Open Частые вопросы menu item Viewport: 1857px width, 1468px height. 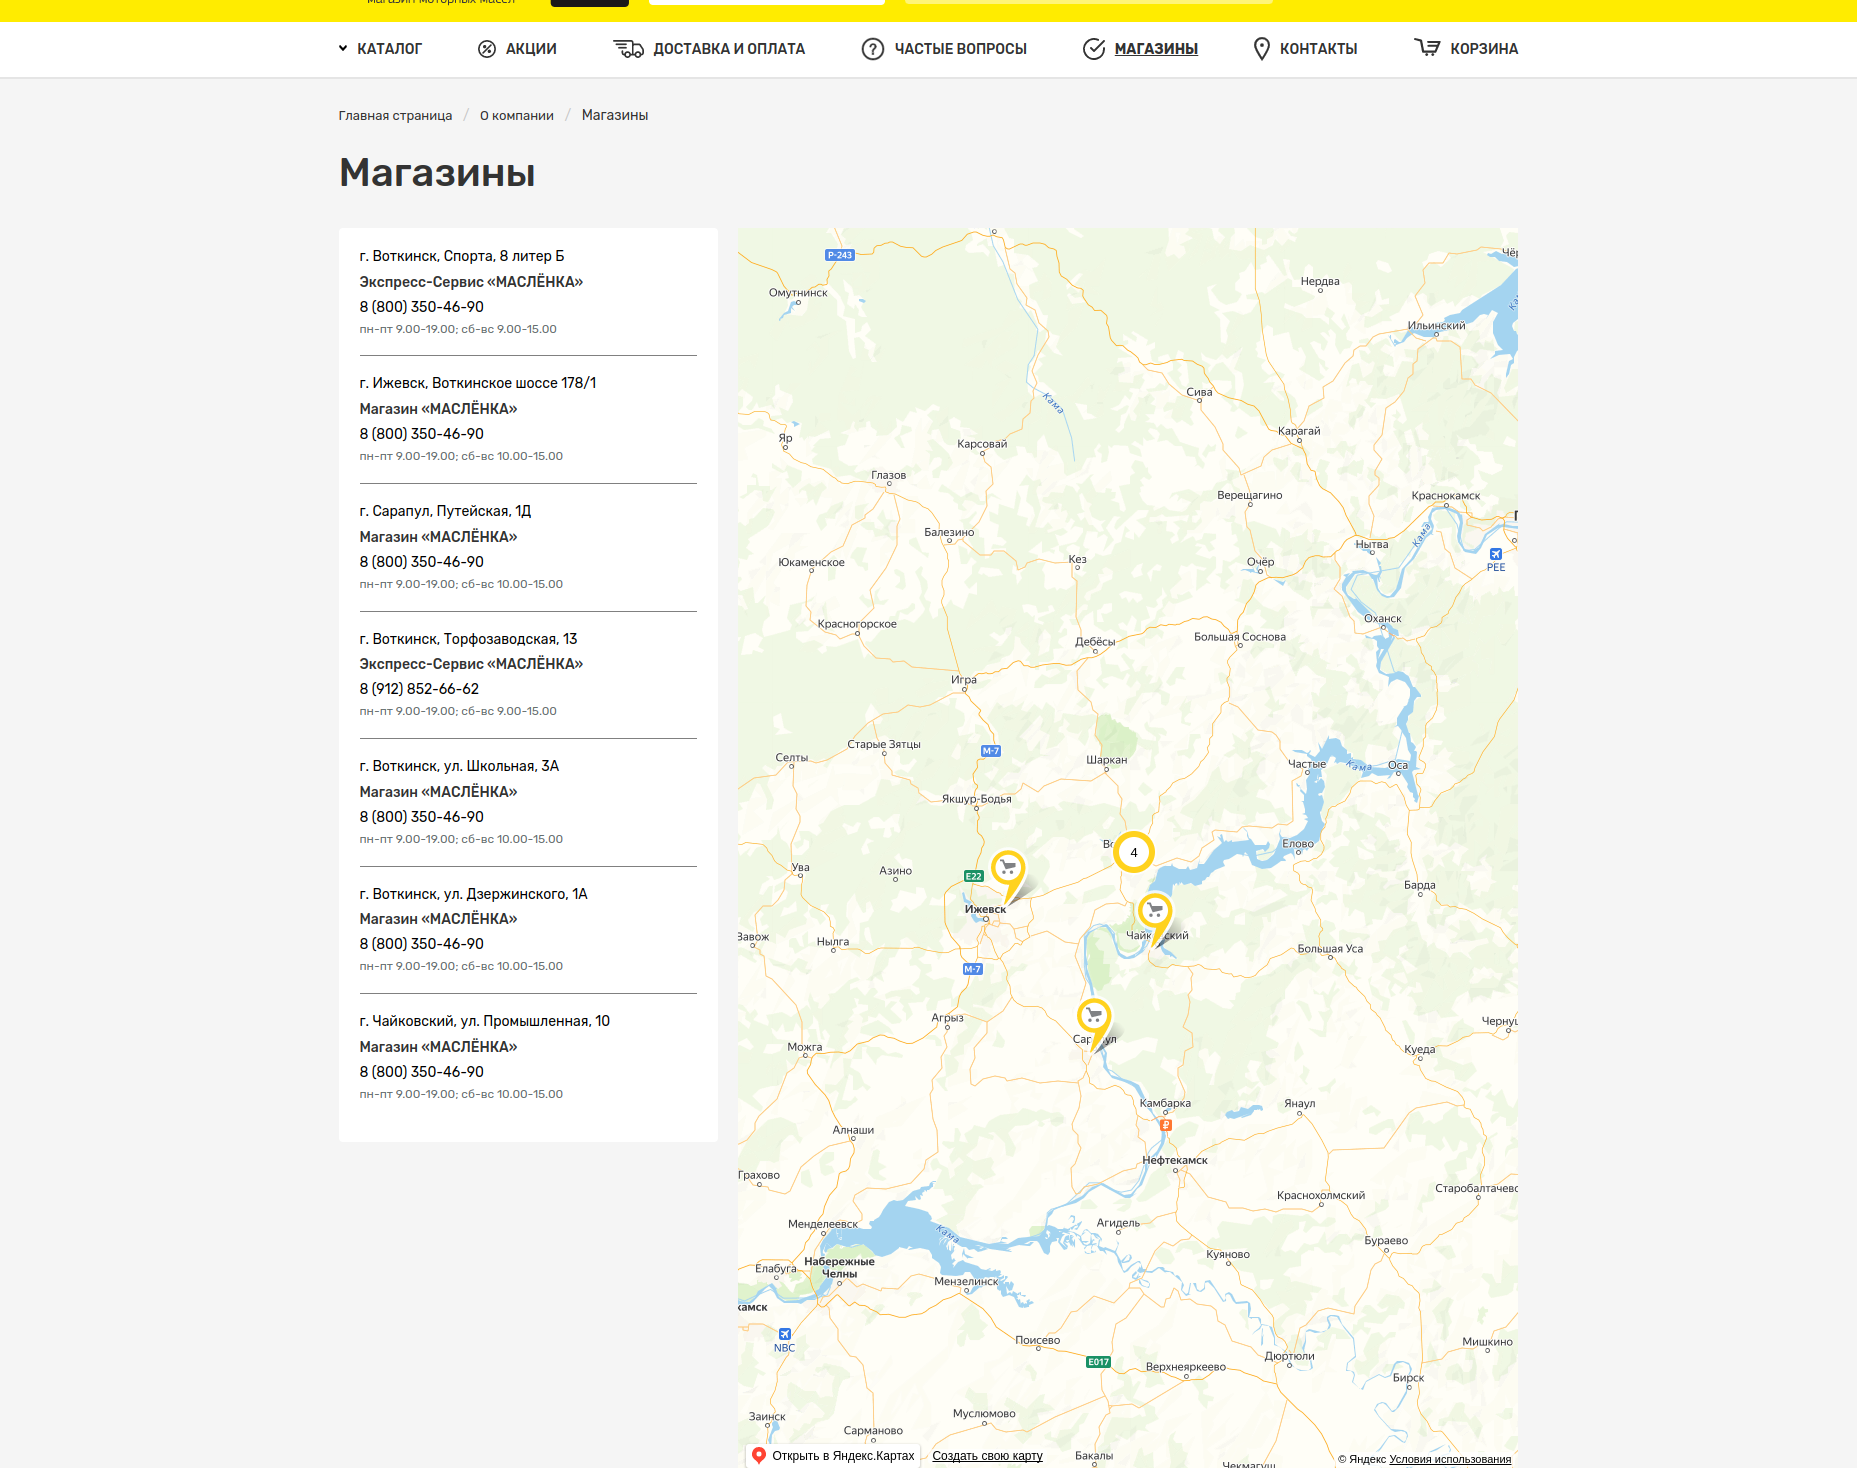(961, 49)
